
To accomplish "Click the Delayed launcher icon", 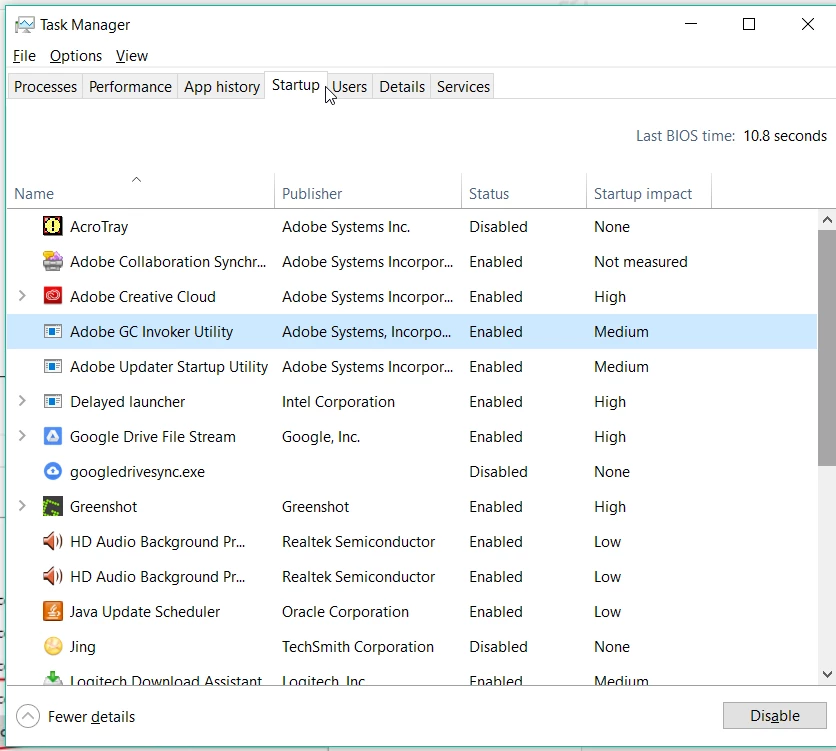I will click(x=52, y=401).
